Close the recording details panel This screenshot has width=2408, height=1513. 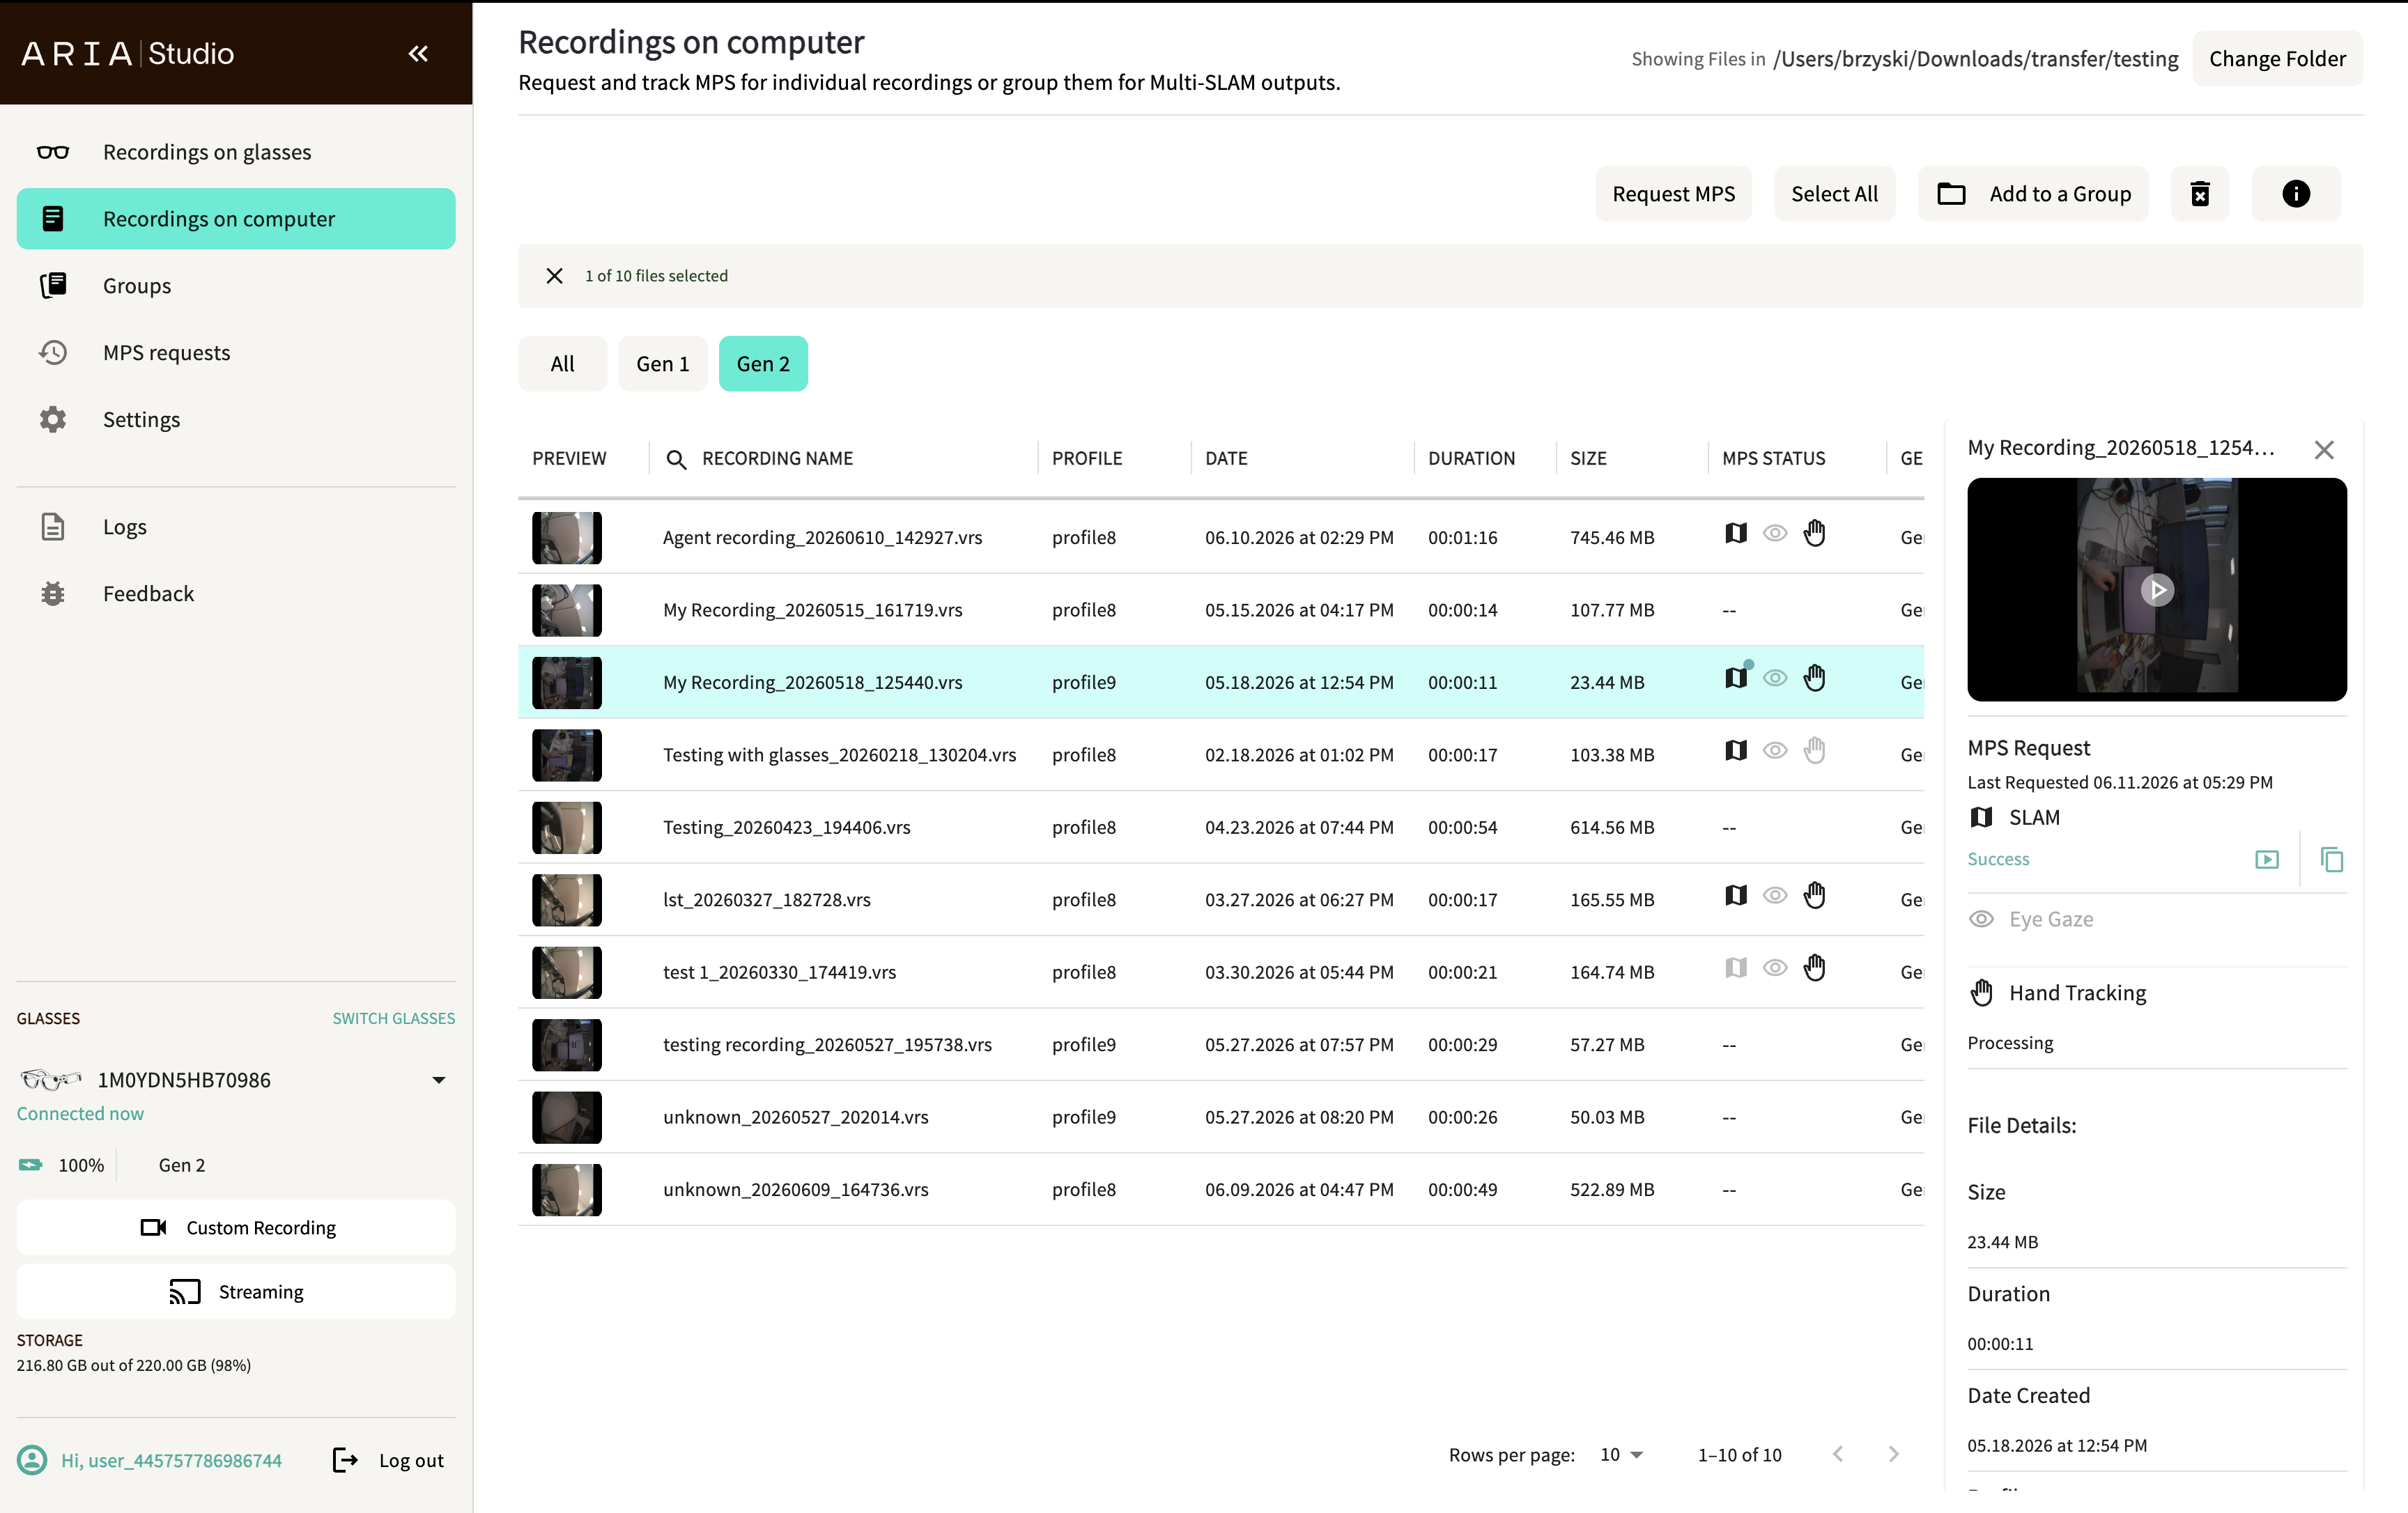click(x=2324, y=450)
